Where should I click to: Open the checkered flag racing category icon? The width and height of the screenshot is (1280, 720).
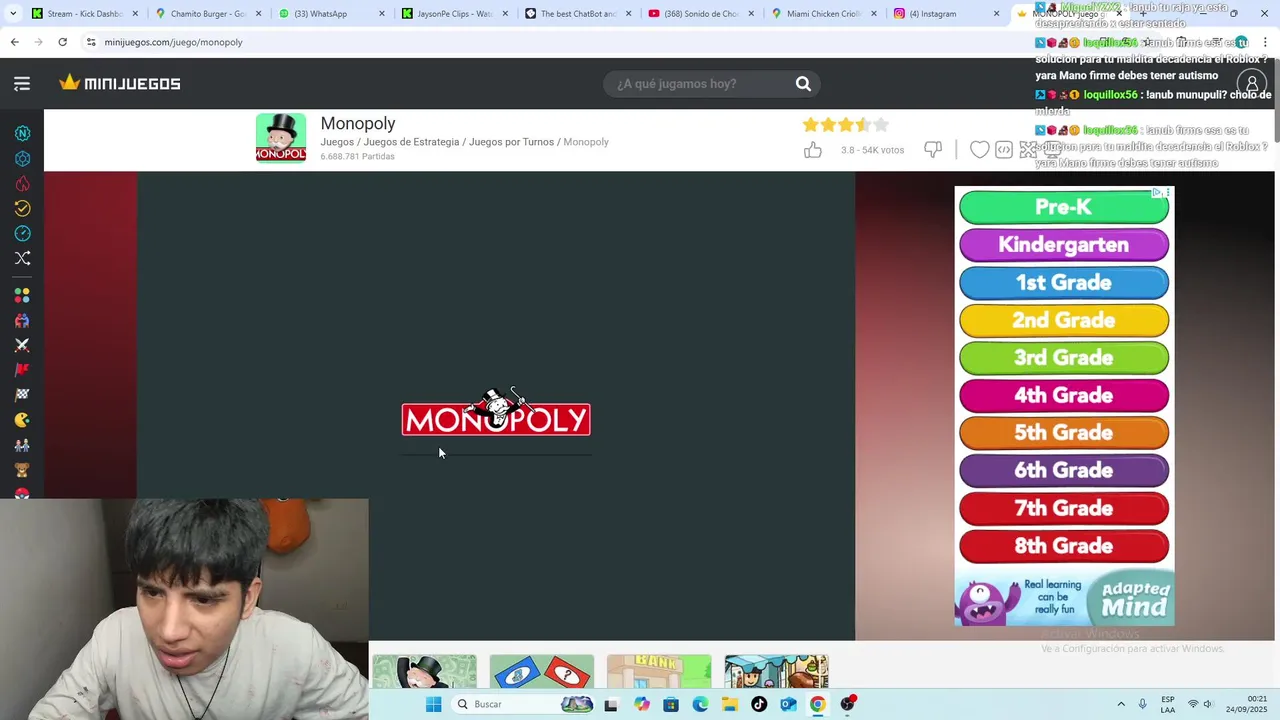tap(22, 395)
